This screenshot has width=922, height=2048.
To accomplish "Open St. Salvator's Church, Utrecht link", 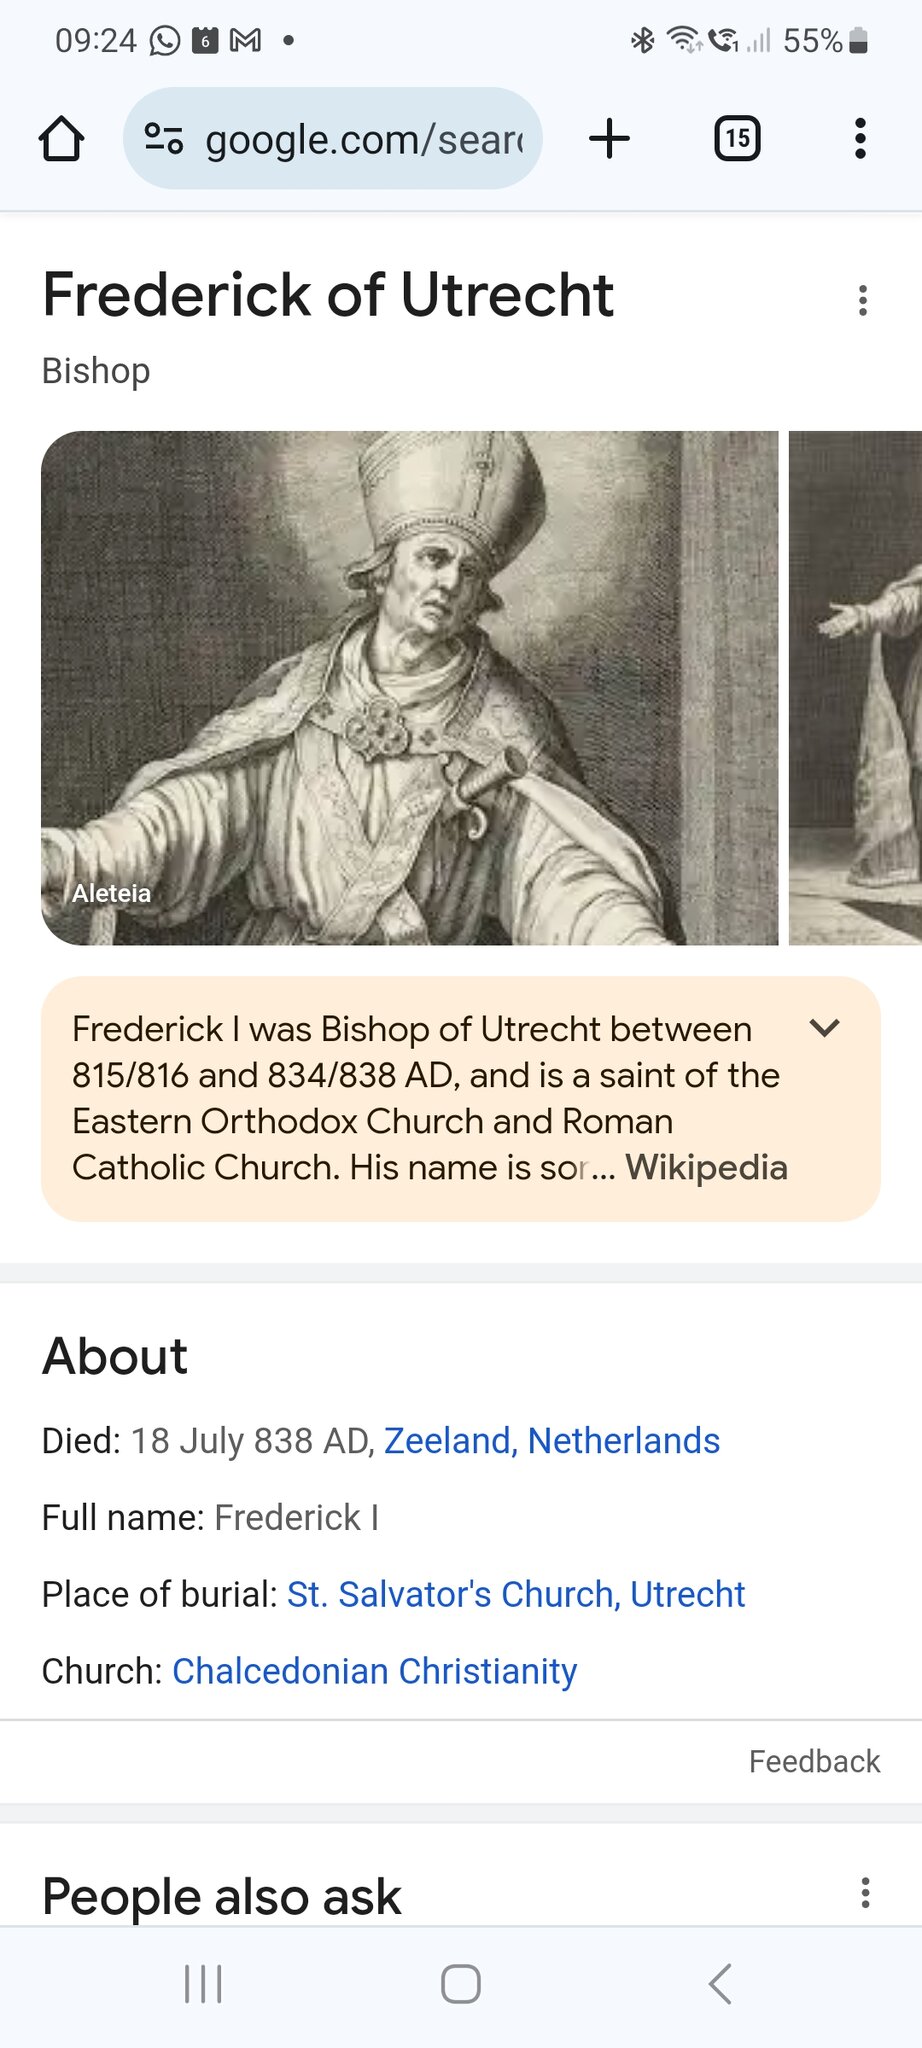I will coord(516,1594).
